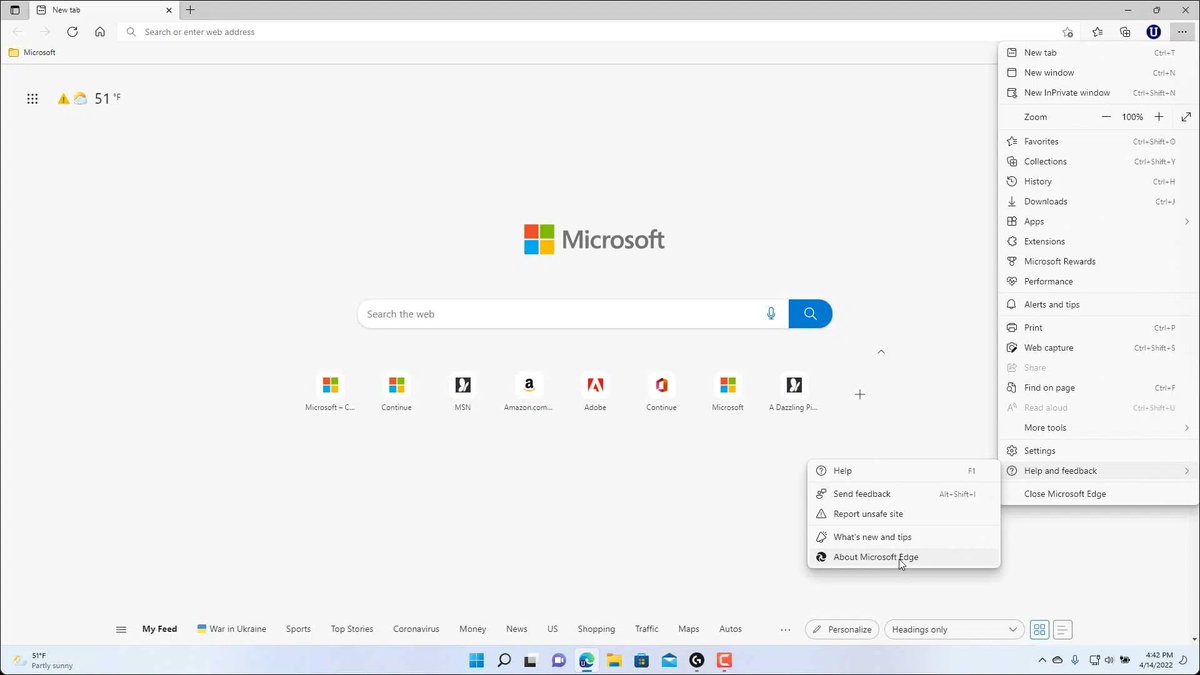Open History from the menu
Image resolution: width=1200 pixels, height=675 pixels.
[x=1098, y=182]
